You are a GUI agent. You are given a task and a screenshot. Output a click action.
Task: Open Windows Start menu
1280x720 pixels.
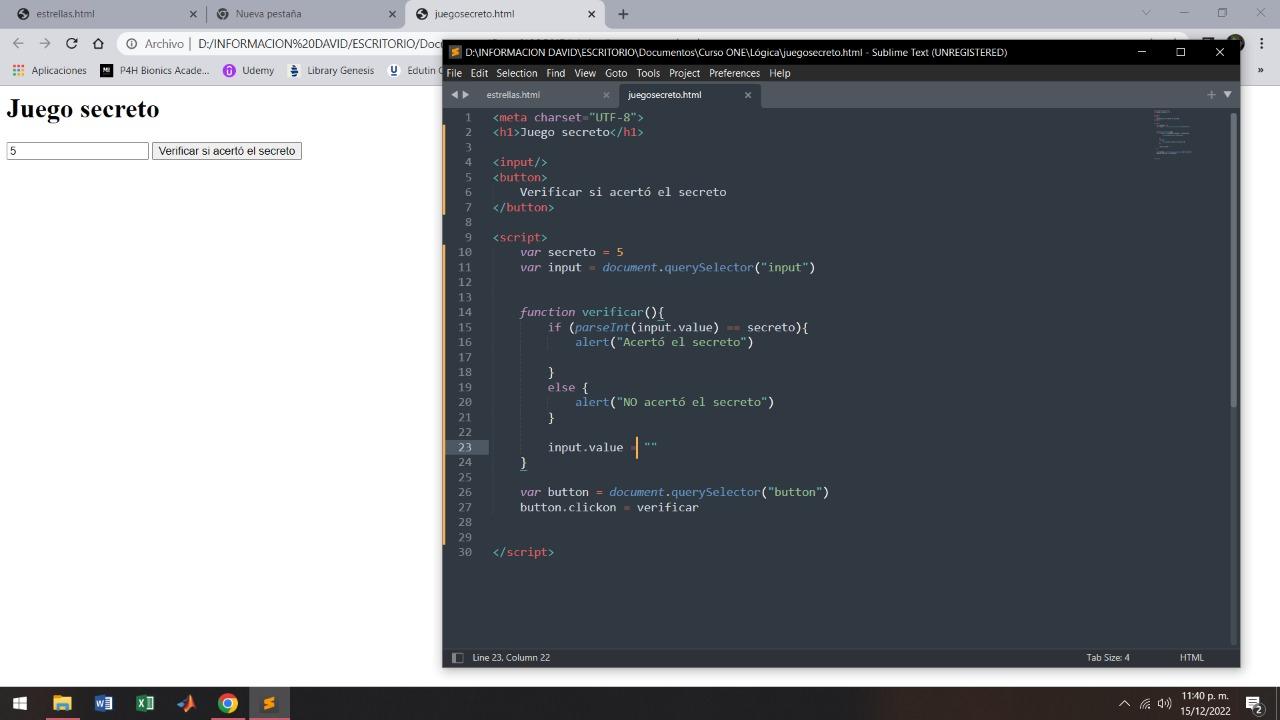click(x=20, y=703)
